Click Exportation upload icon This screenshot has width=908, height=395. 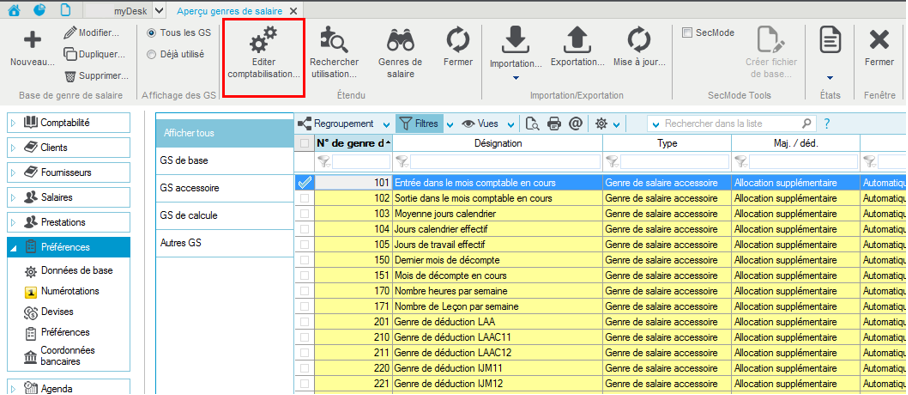click(577, 47)
